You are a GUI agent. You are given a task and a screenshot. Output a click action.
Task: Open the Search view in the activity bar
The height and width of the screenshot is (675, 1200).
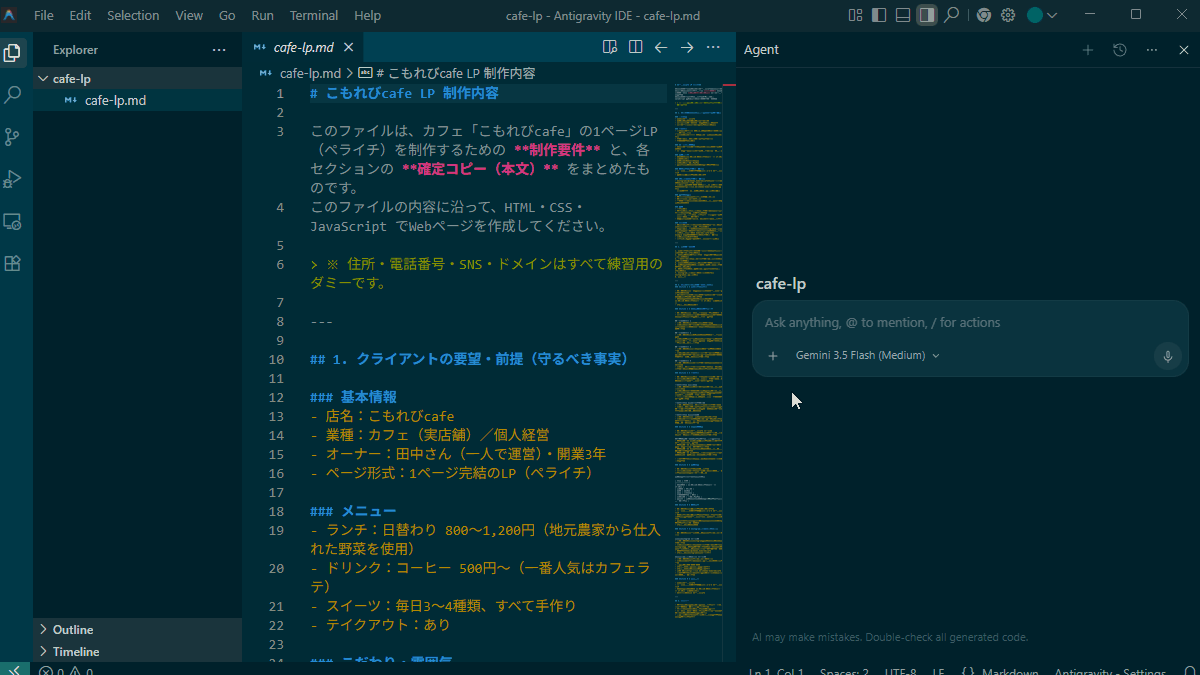tap(13, 95)
